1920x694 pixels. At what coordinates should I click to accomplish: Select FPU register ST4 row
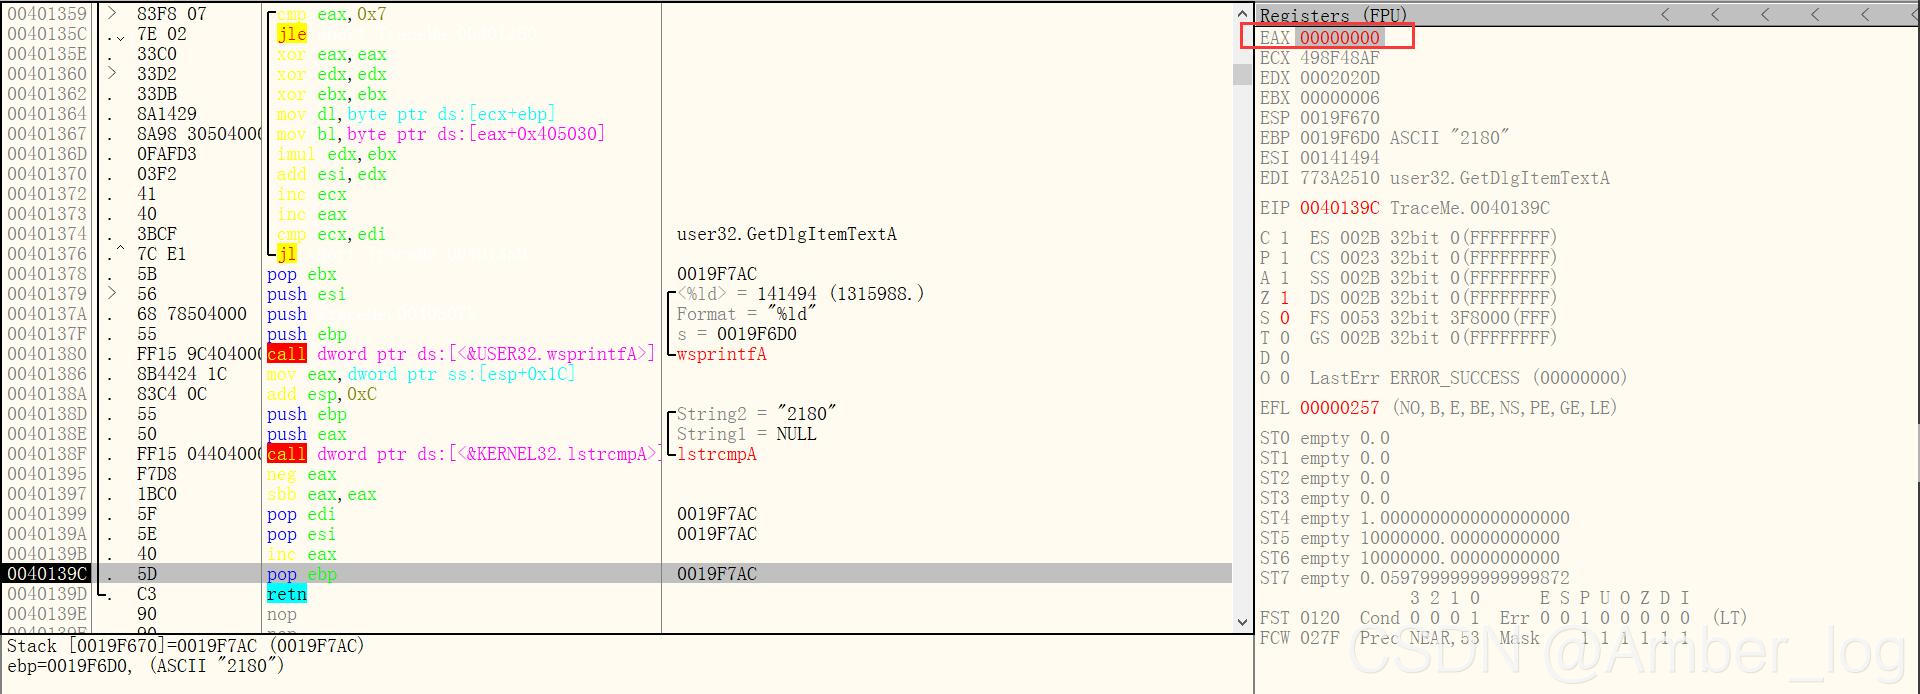click(x=1415, y=518)
